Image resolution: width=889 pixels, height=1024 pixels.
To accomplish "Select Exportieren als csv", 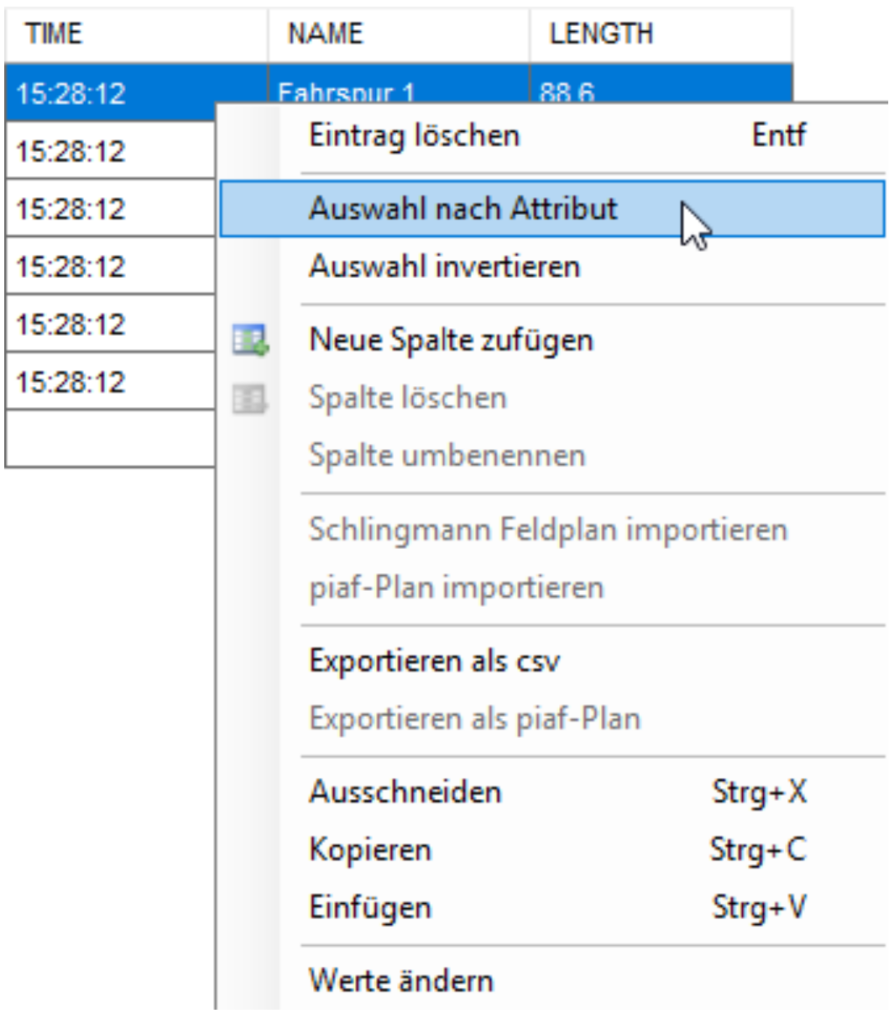I will click(434, 661).
